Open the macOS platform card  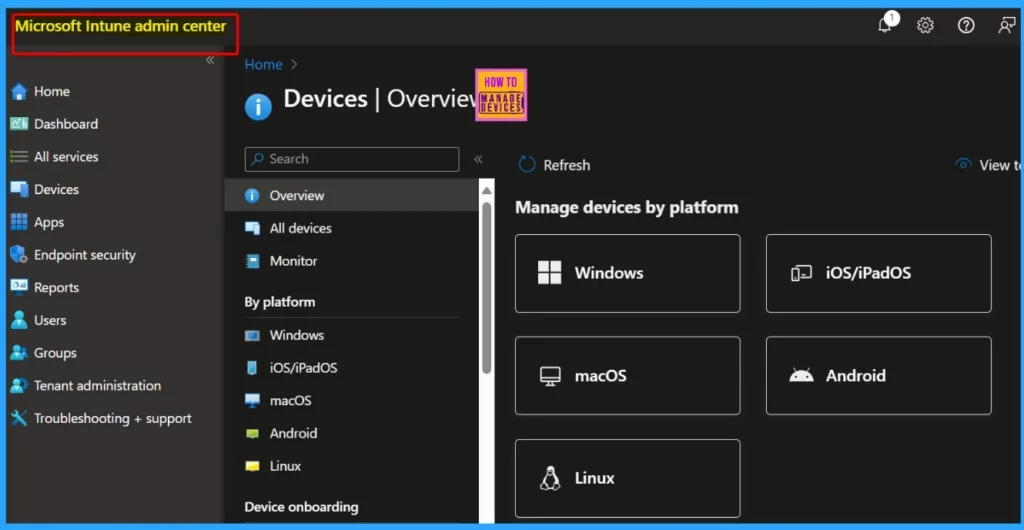pos(628,376)
